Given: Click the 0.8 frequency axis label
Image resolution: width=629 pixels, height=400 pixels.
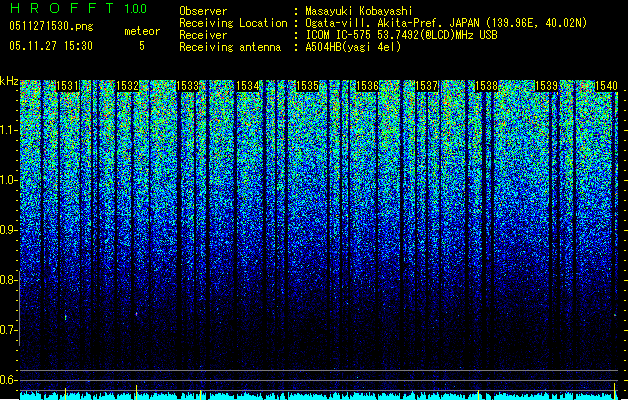Looking at the screenshot, I should [9, 280].
